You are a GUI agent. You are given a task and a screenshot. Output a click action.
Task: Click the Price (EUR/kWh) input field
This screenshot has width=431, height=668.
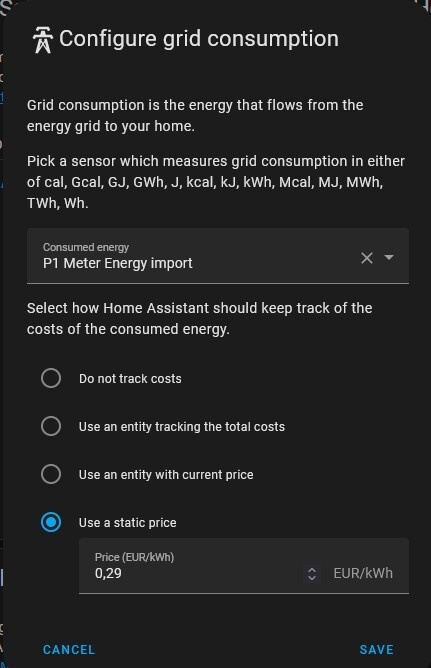click(x=244, y=566)
